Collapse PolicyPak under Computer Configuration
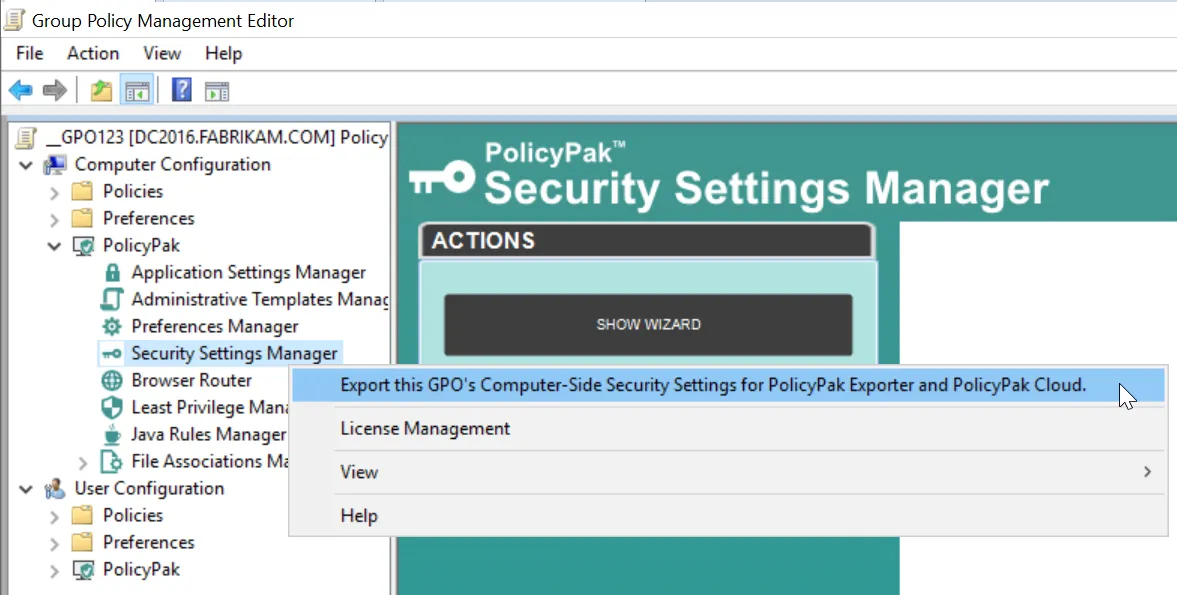The image size is (1177, 595). tap(54, 246)
